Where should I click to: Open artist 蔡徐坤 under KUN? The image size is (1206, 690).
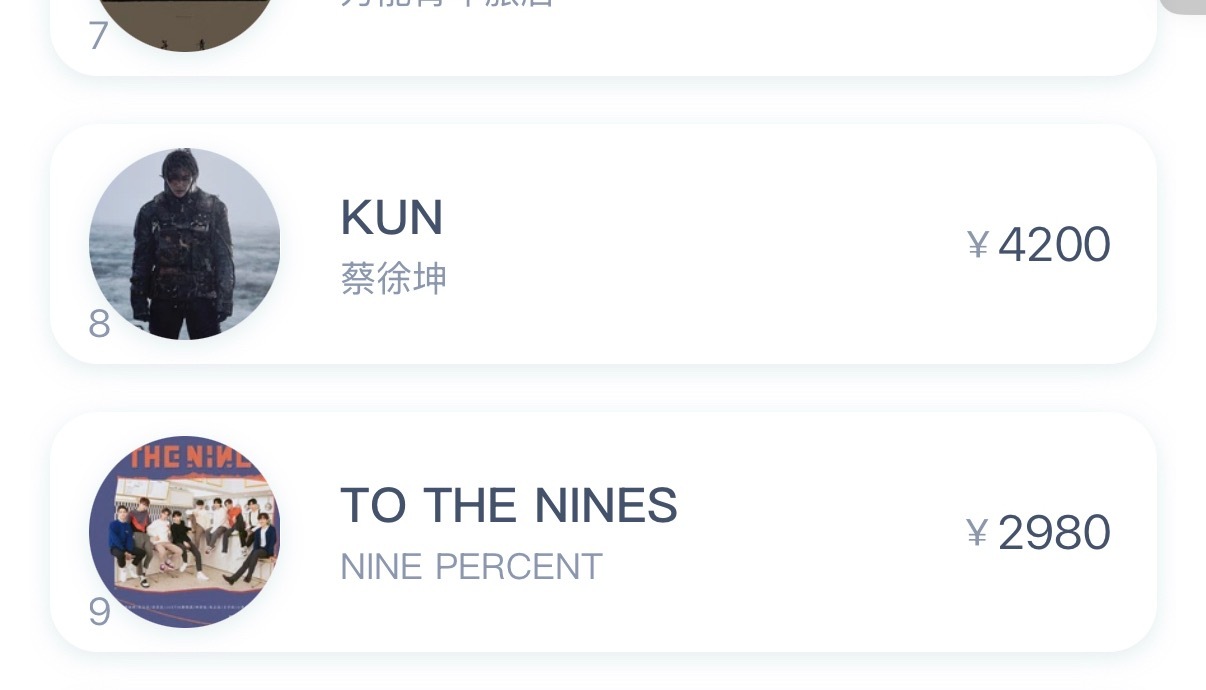393,279
